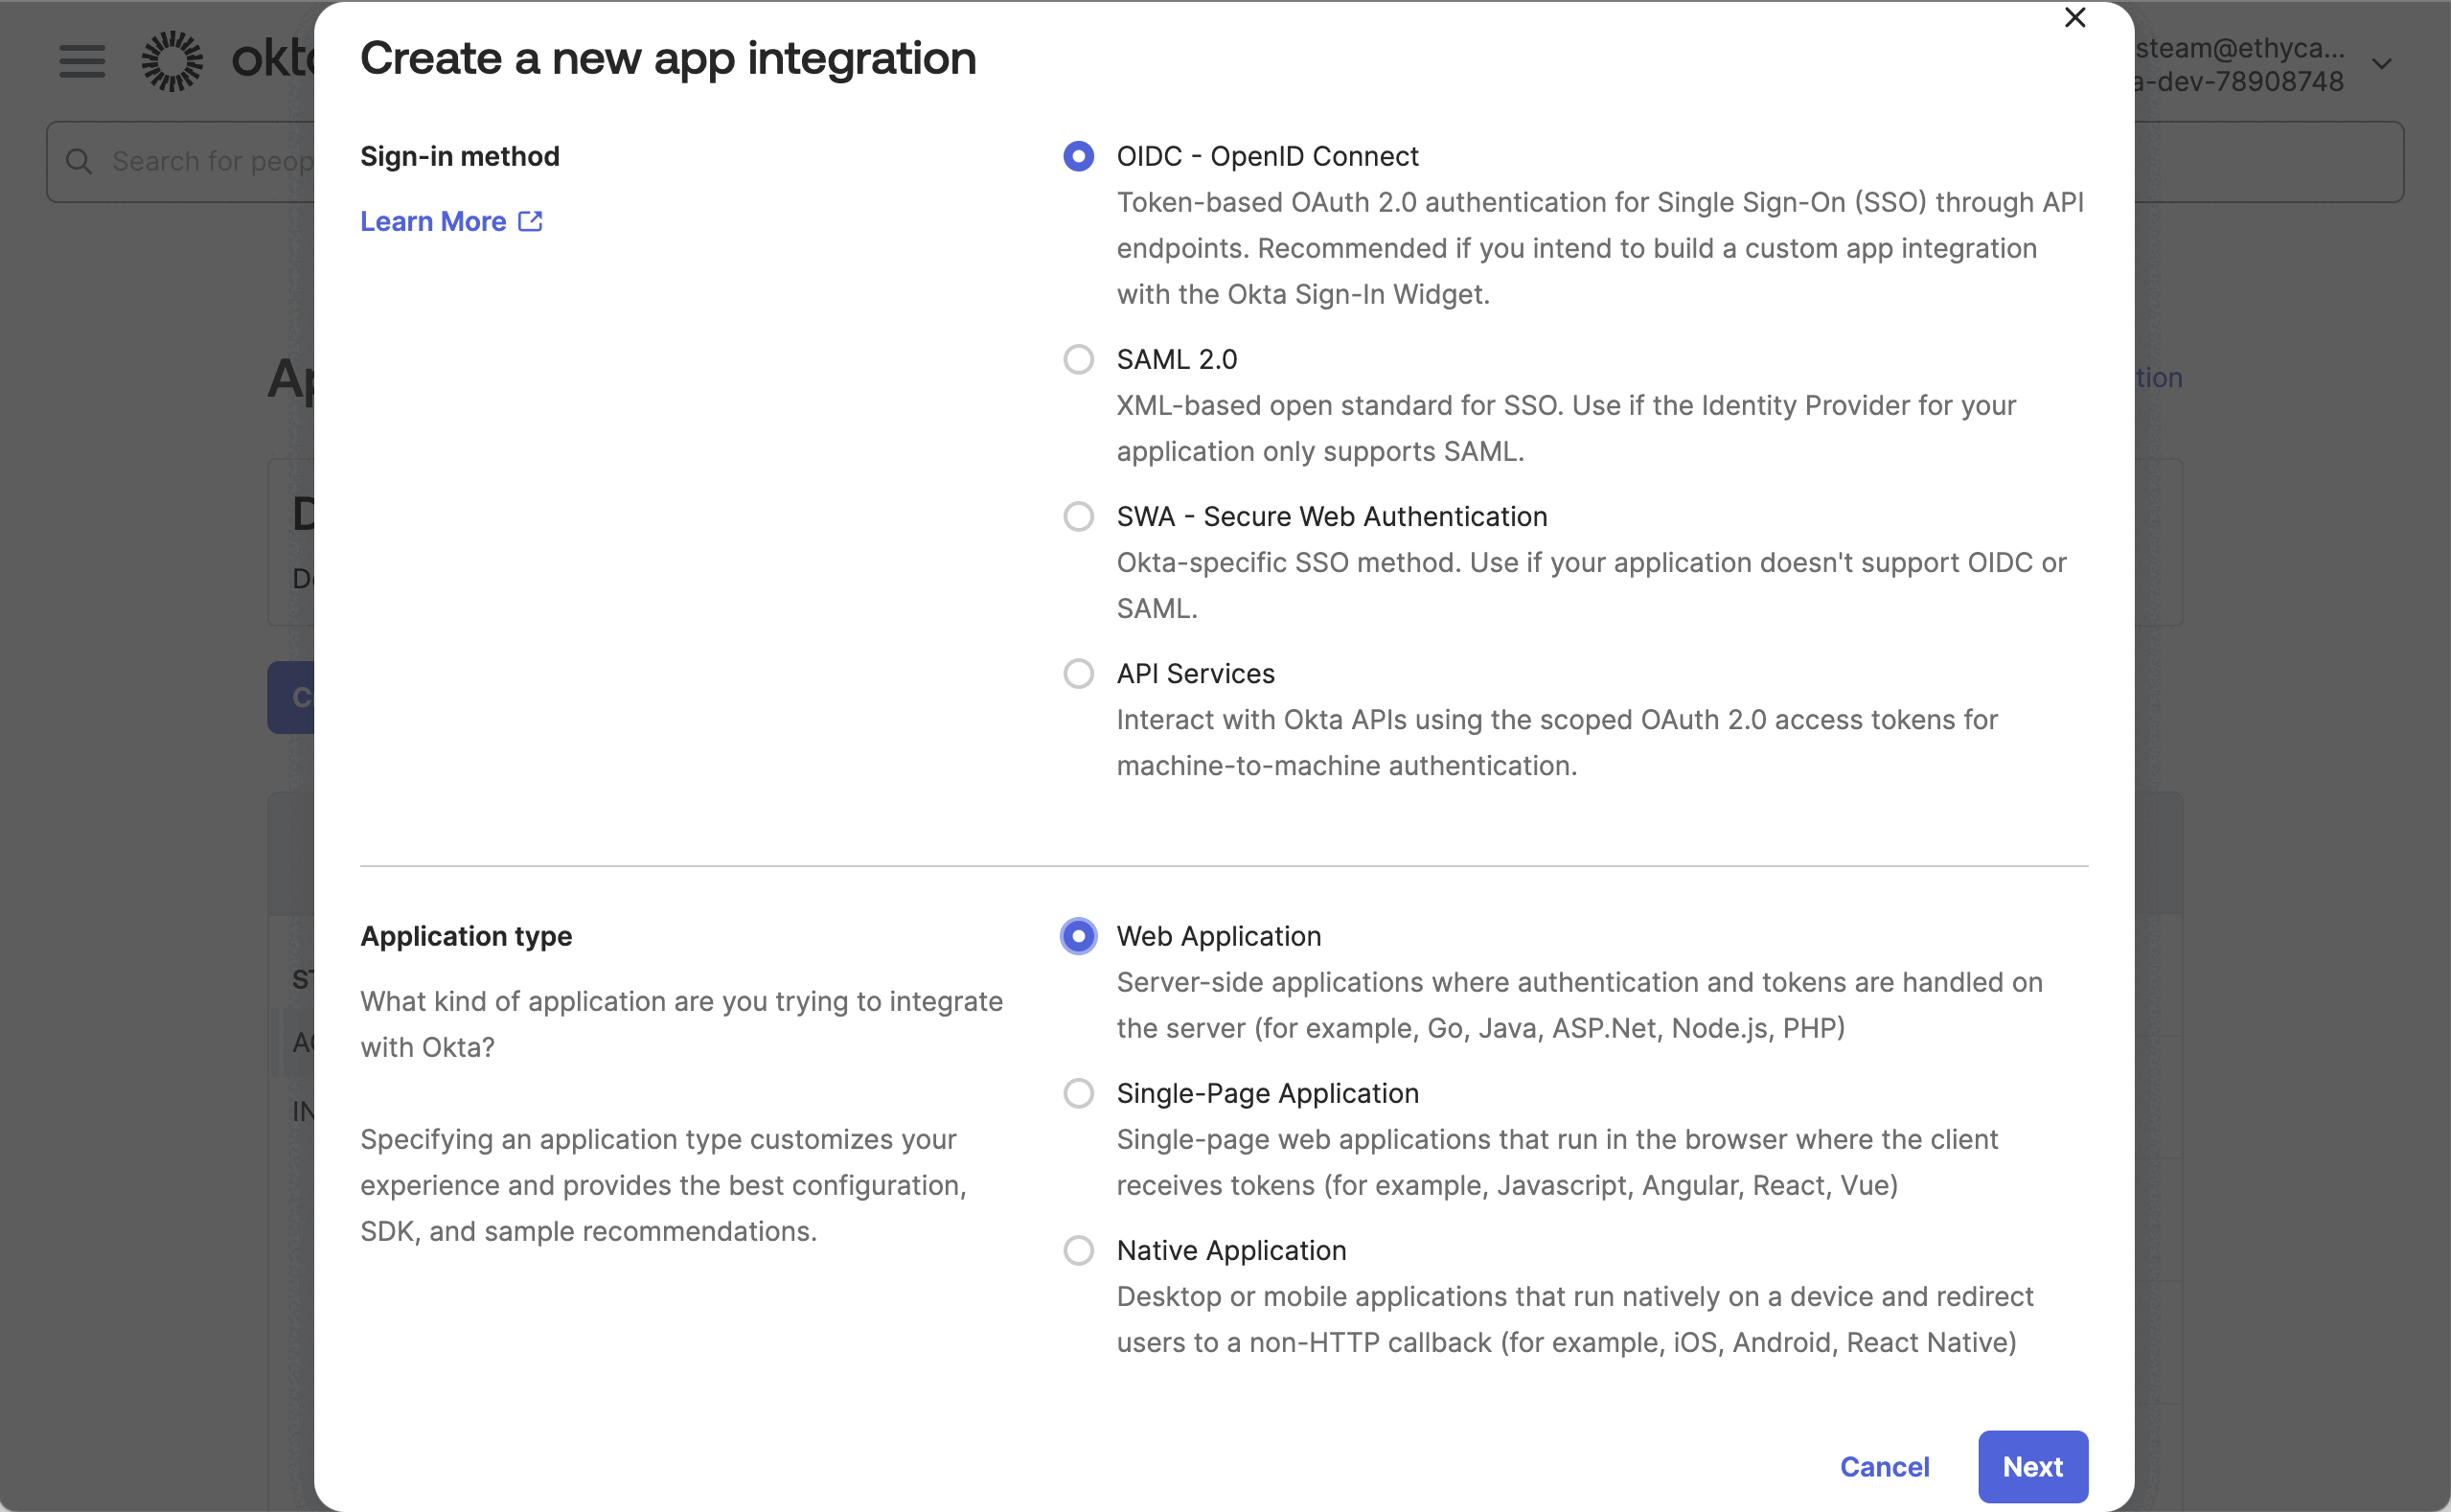Screen dimensions: 2451x1512
Task: Choose Web Application type
Action: point(1078,936)
